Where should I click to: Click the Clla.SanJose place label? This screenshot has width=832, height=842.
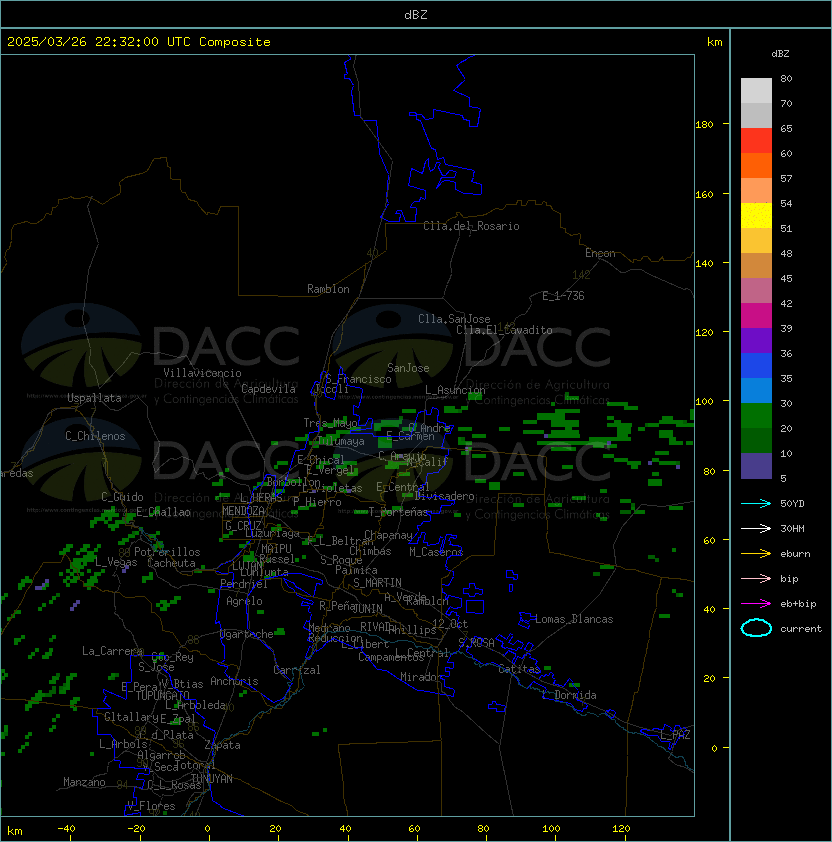pos(454,319)
